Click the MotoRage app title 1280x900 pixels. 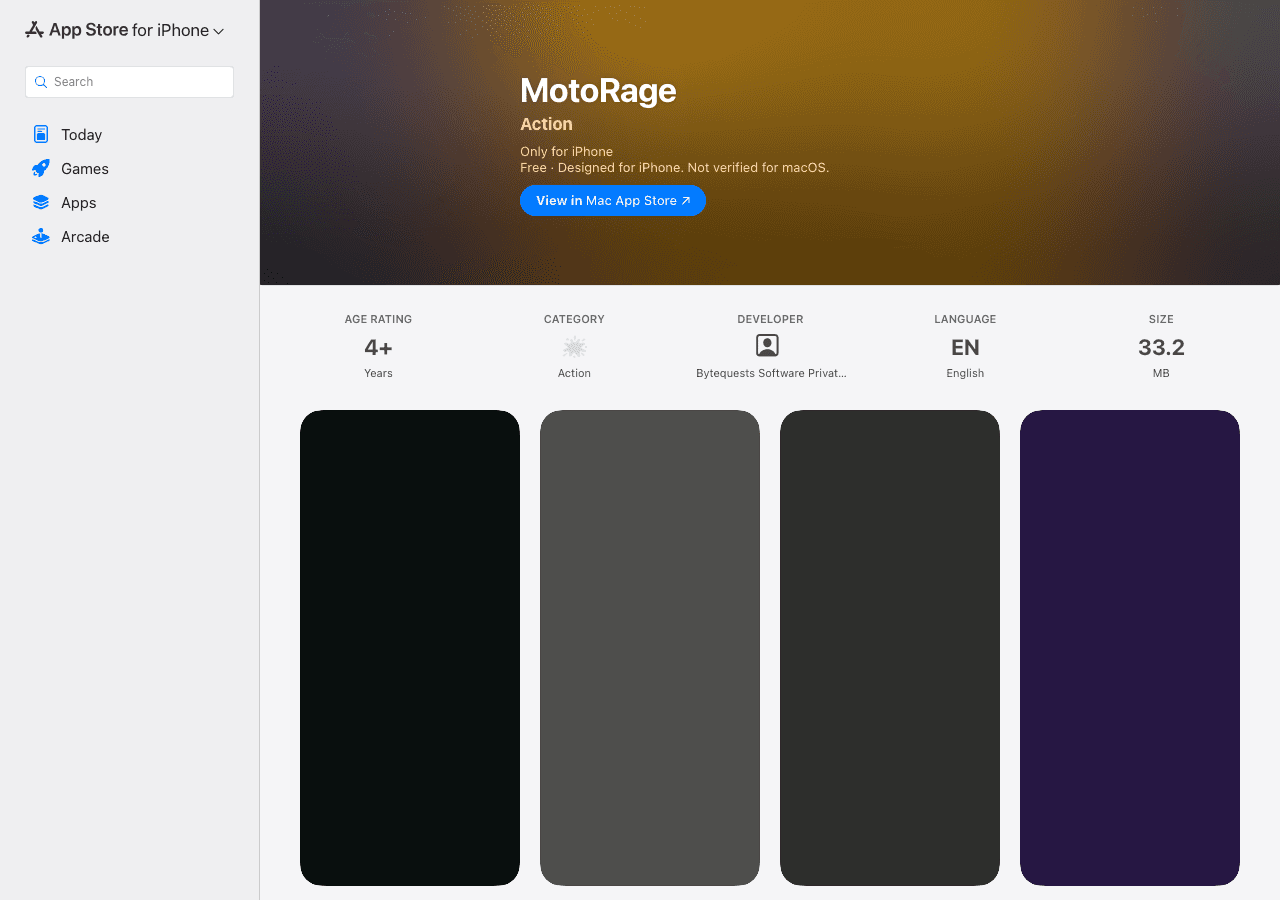[598, 90]
